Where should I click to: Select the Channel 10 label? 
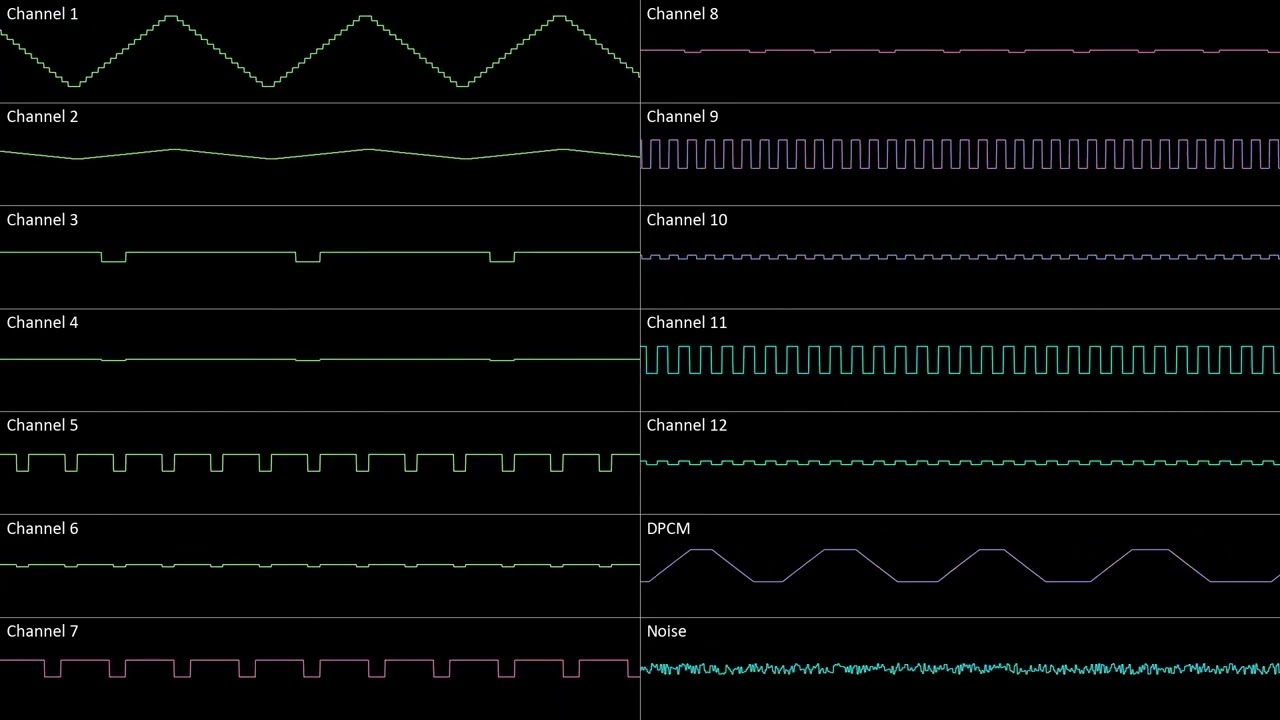point(687,220)
